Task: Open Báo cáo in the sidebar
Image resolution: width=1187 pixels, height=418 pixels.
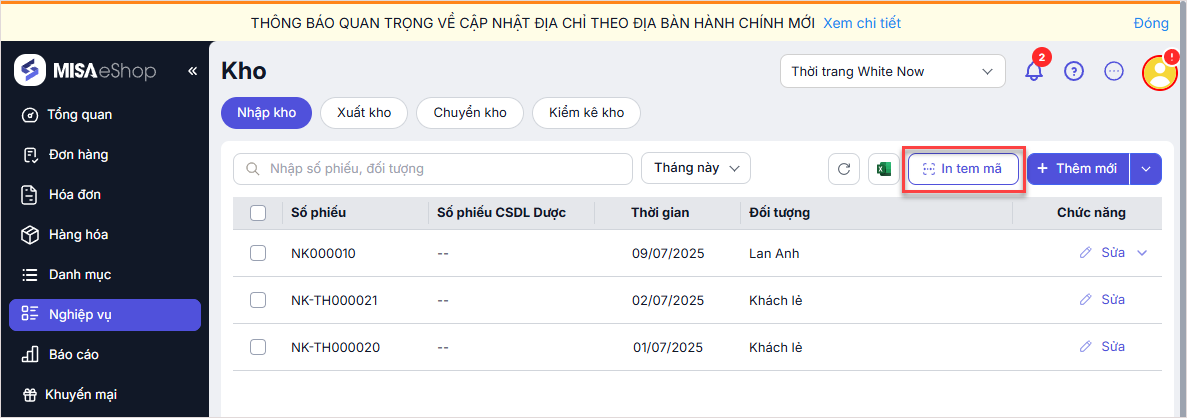Action: [74, 354]
